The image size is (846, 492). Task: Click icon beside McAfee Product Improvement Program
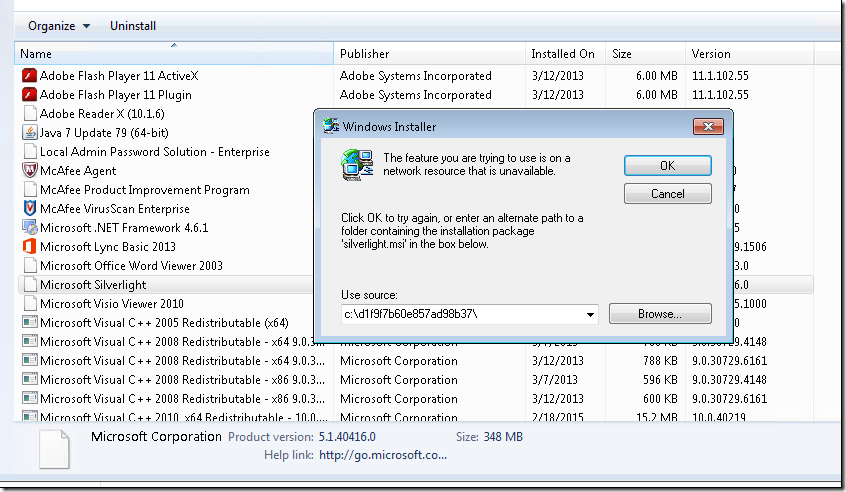click(x=30, y=189)
